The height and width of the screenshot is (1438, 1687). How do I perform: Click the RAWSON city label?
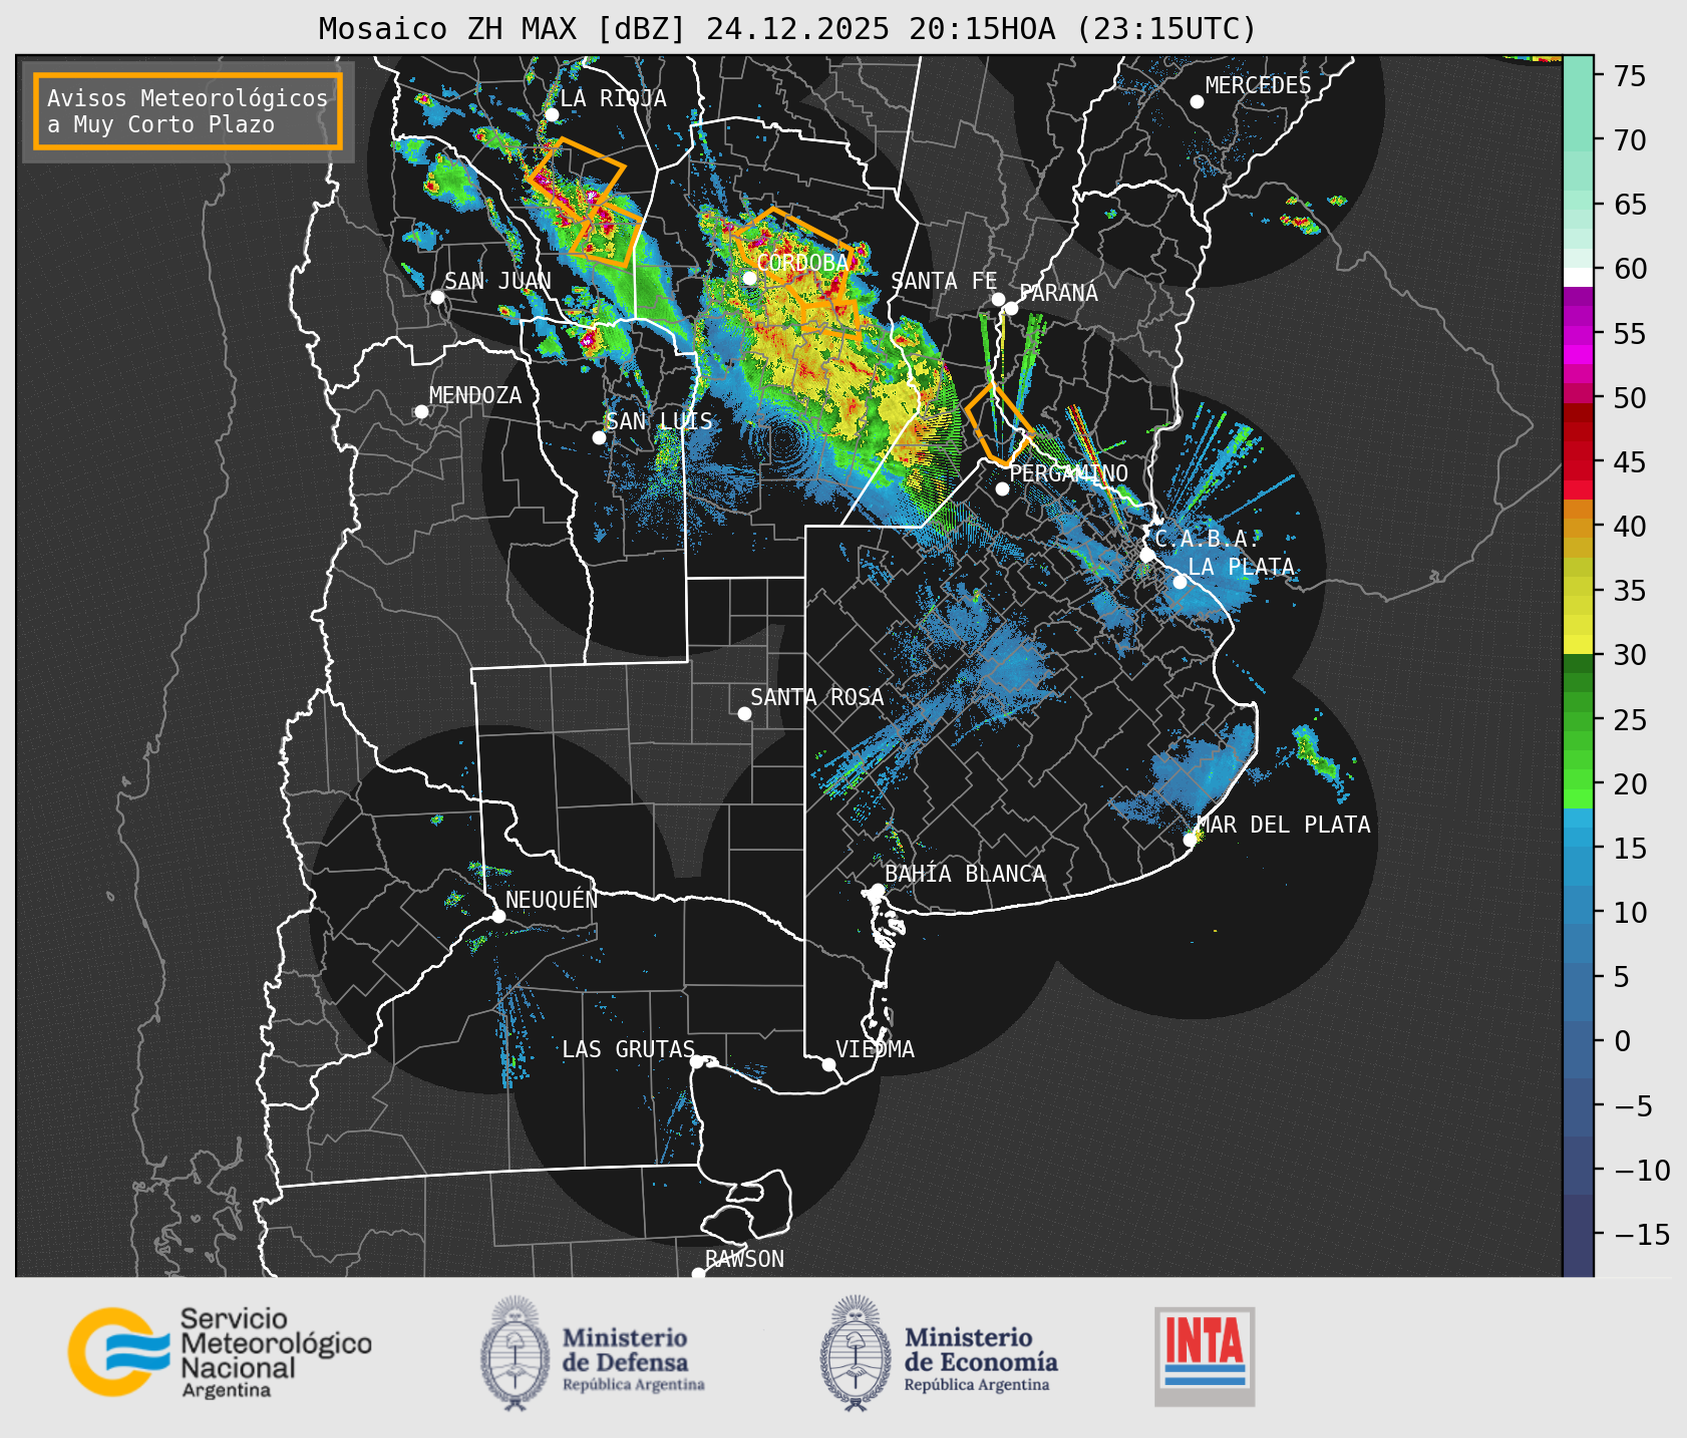(744, 1259)
